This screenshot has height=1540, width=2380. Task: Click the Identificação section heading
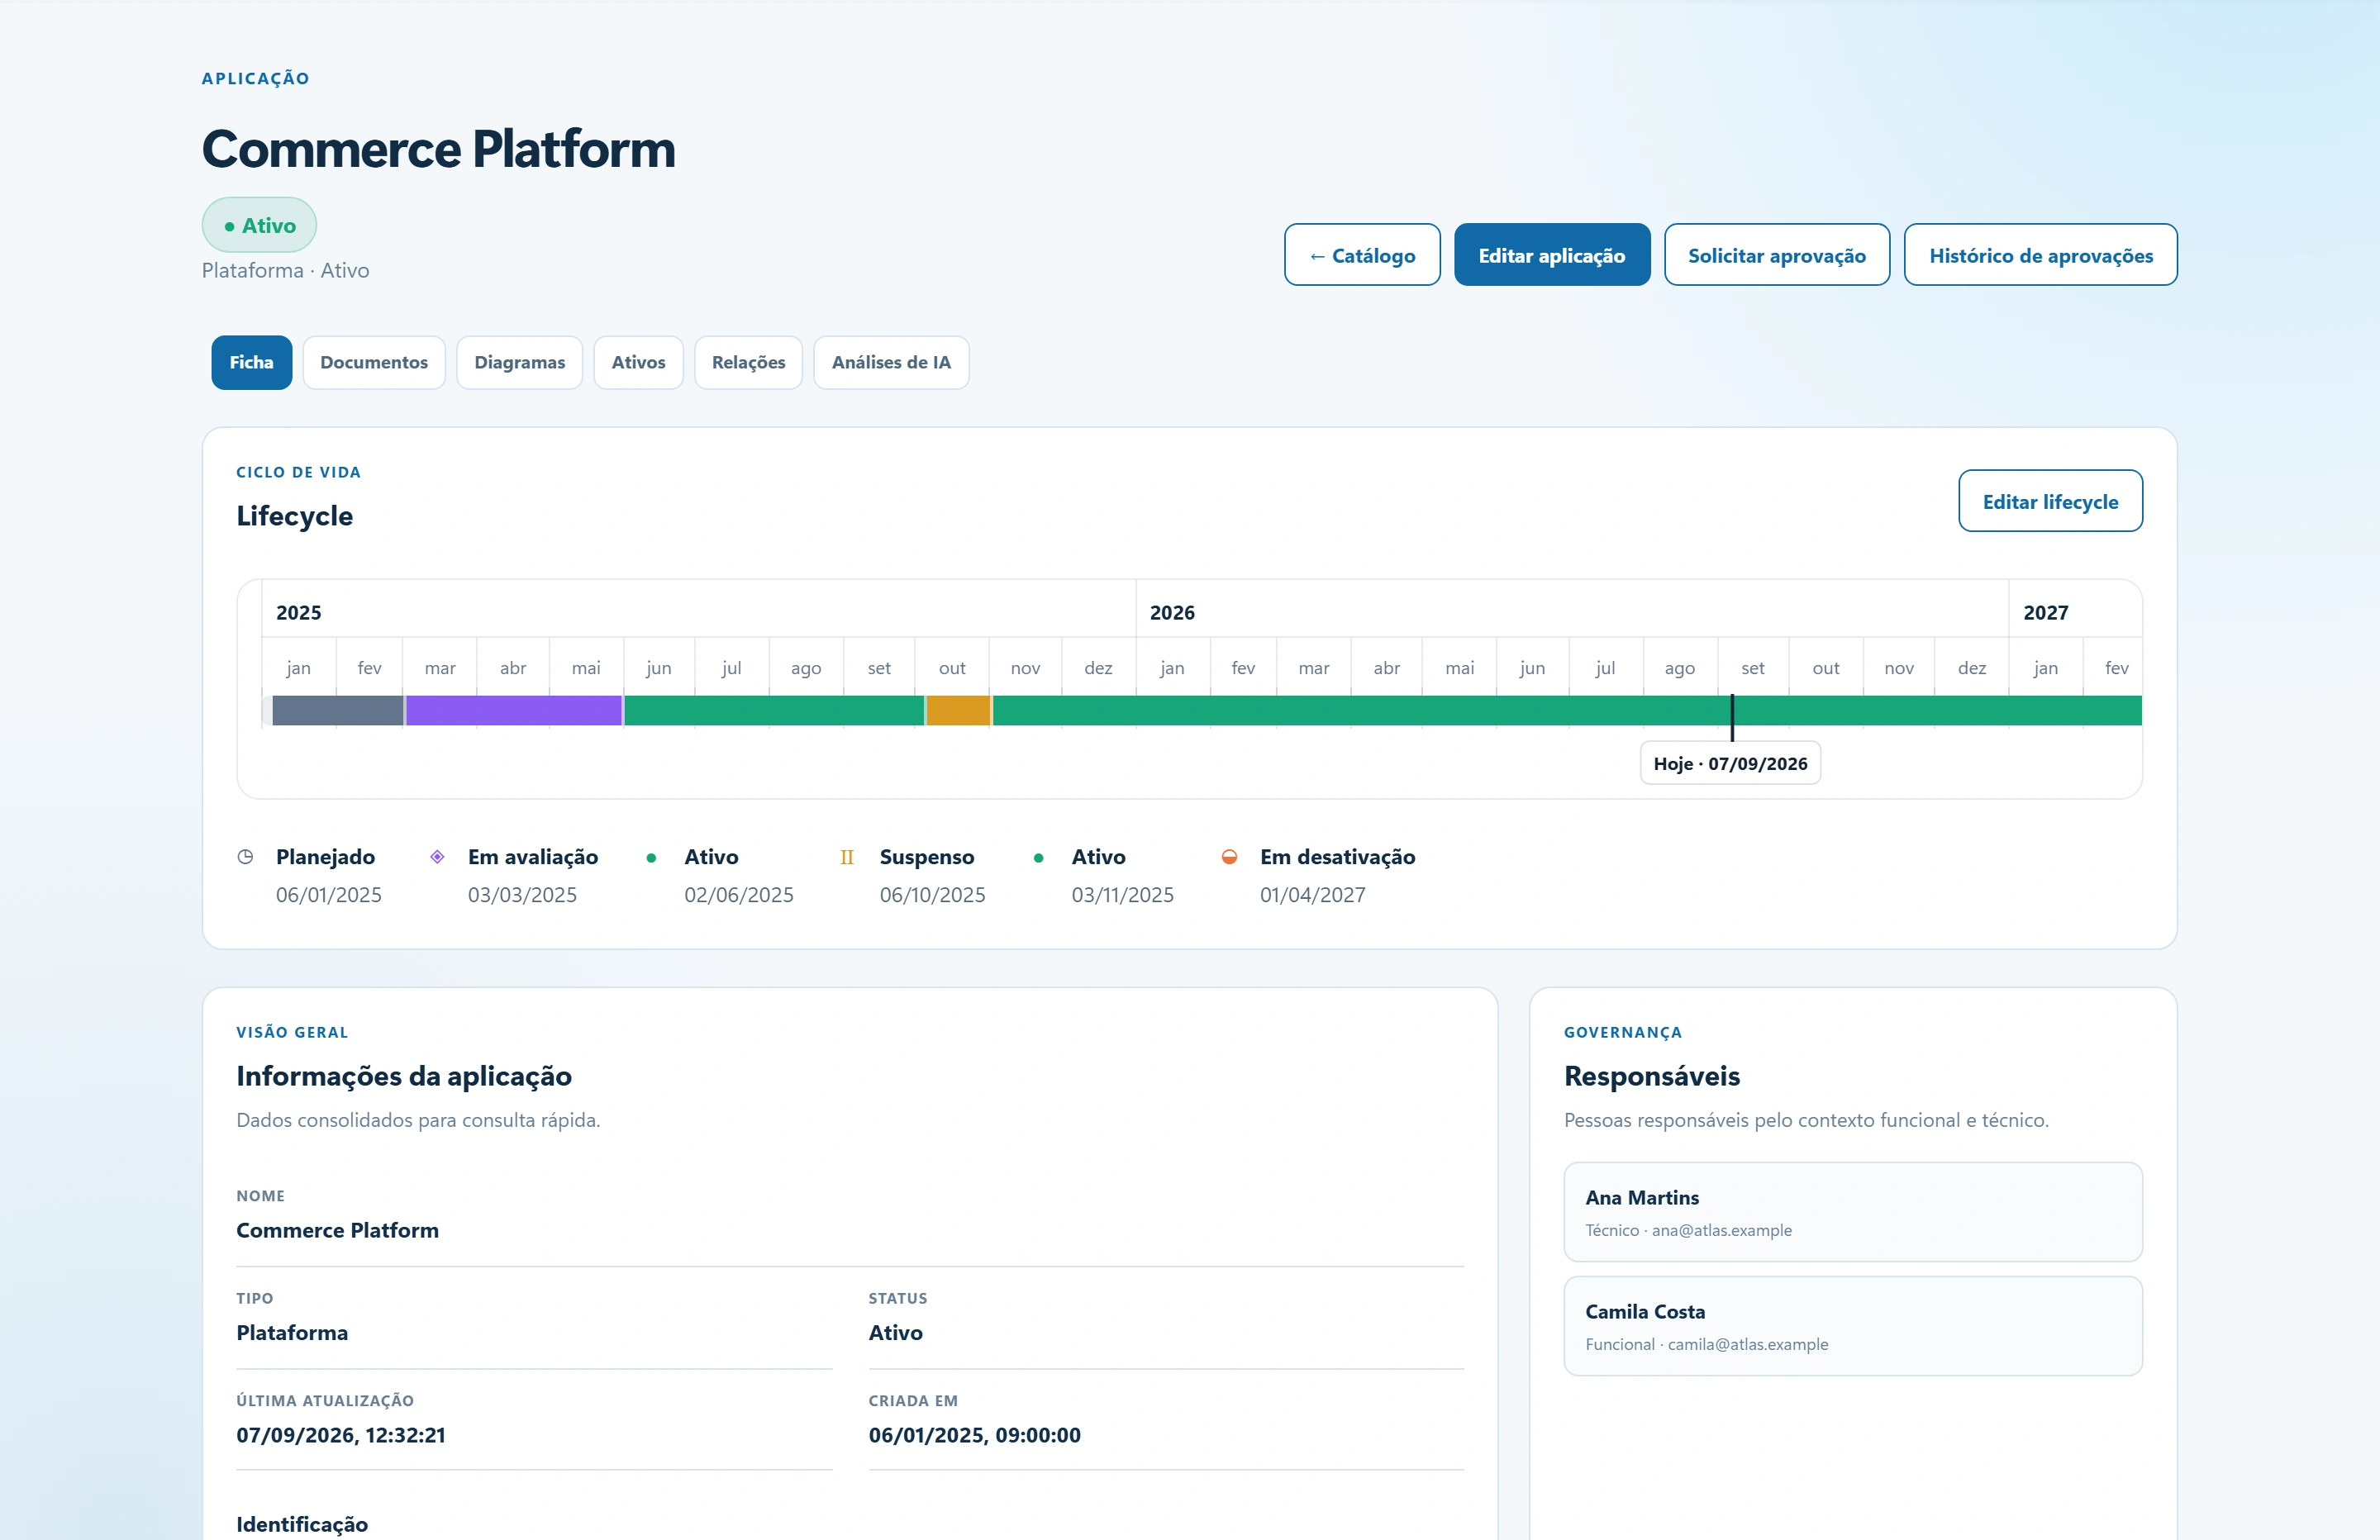pyautogui.click(x=302, y=1524)
